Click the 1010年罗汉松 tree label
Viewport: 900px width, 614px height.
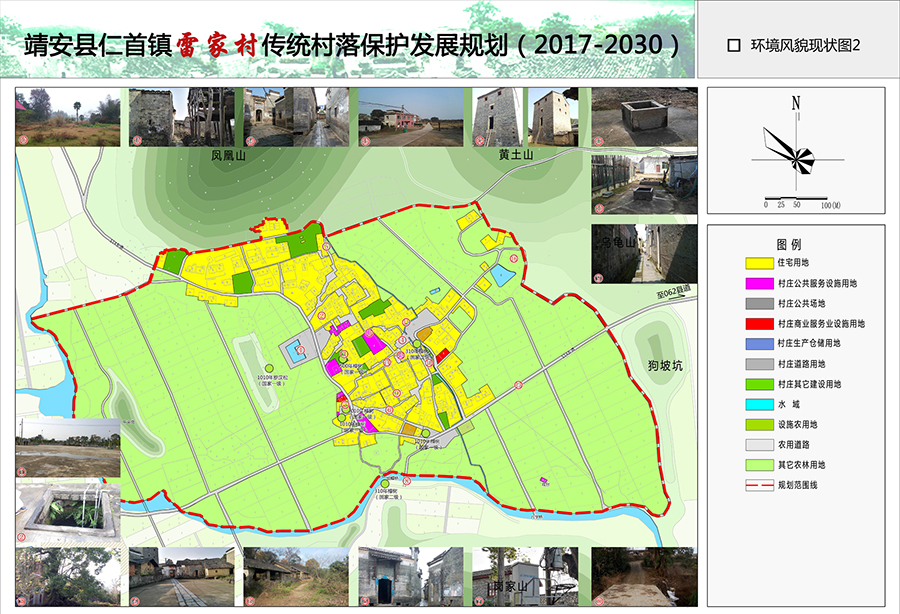pos(271,378)
